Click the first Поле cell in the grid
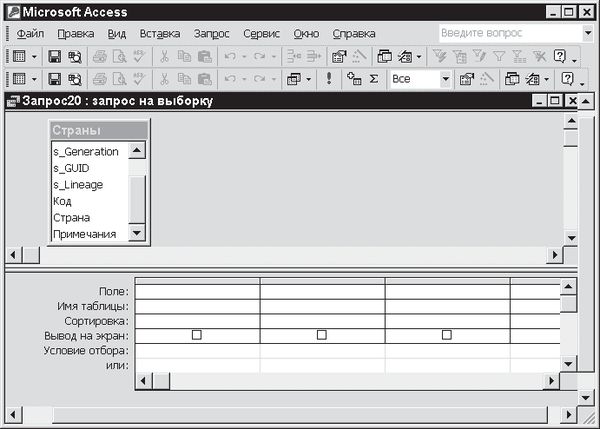 point(196,291)
